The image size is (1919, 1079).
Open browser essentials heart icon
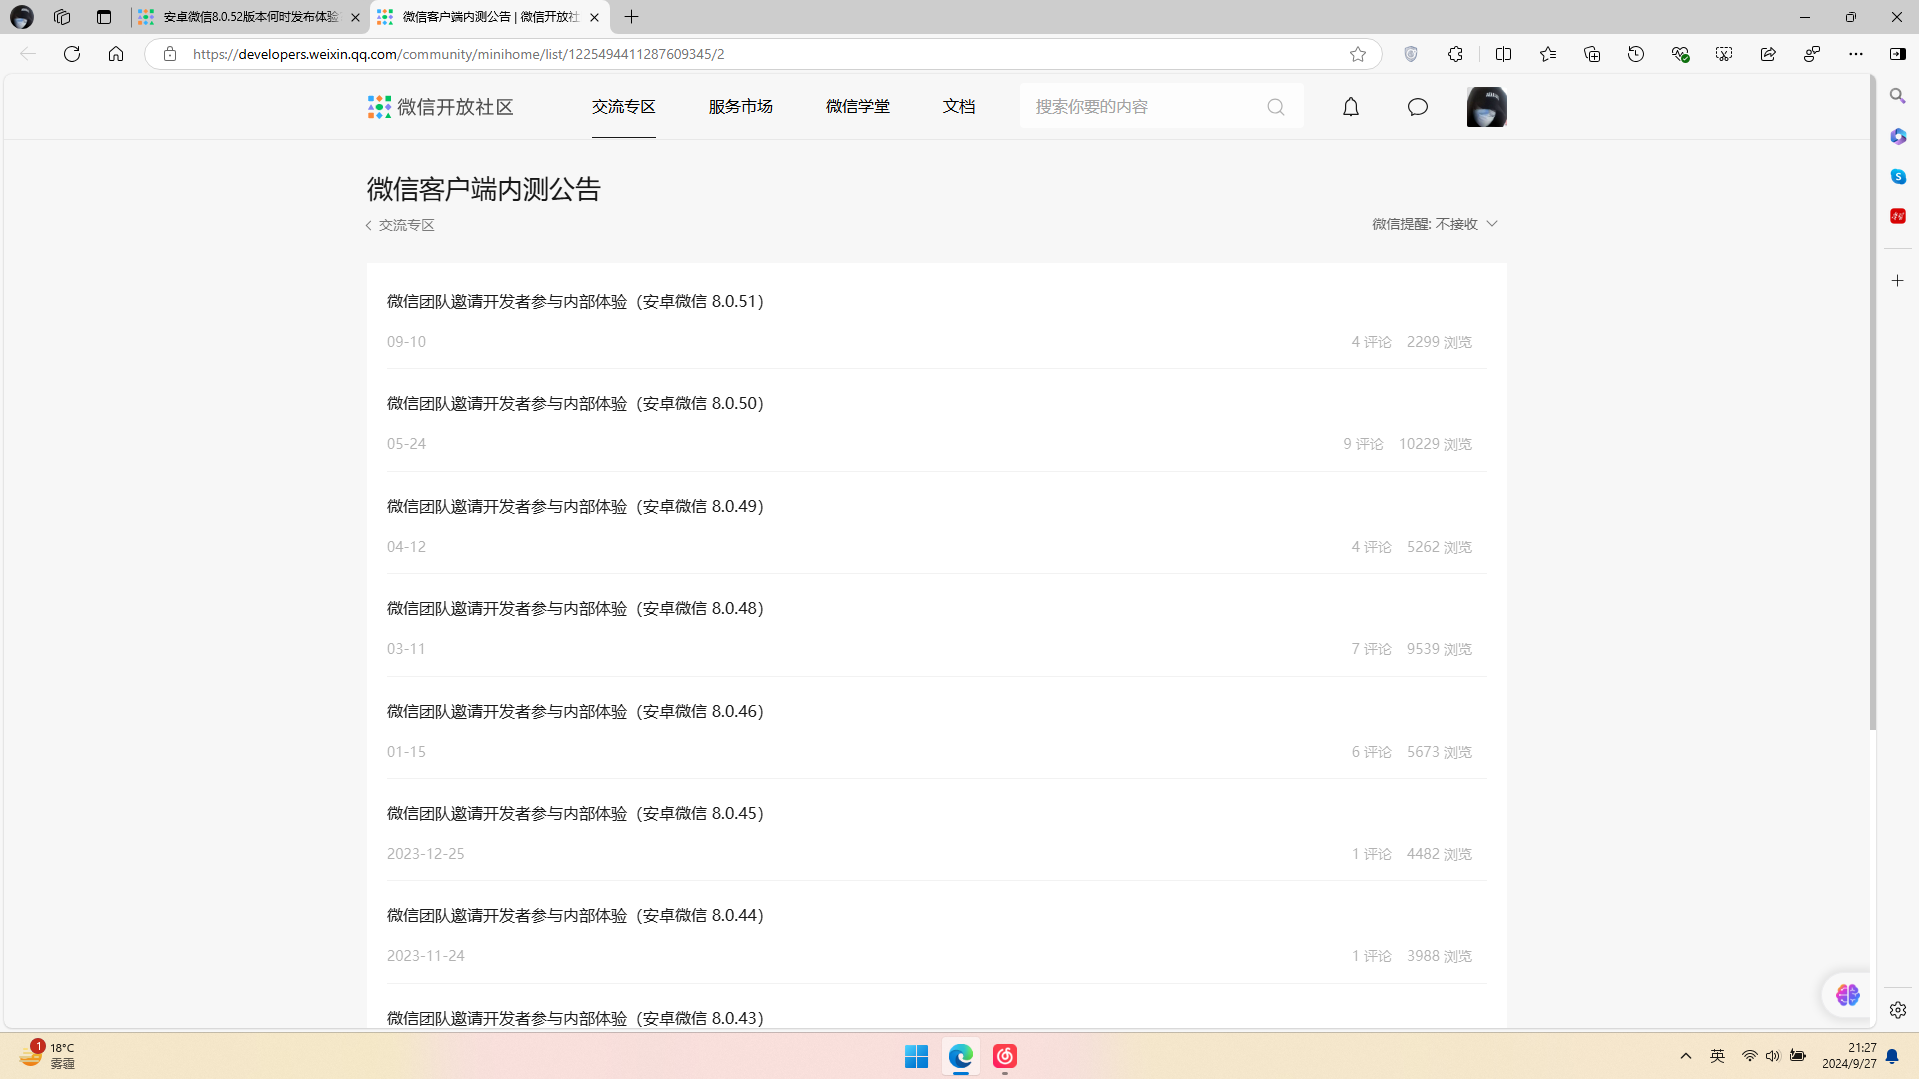1680,54
